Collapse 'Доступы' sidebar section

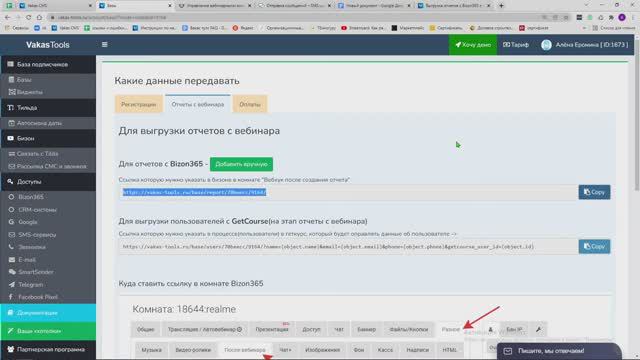point(48,182)
